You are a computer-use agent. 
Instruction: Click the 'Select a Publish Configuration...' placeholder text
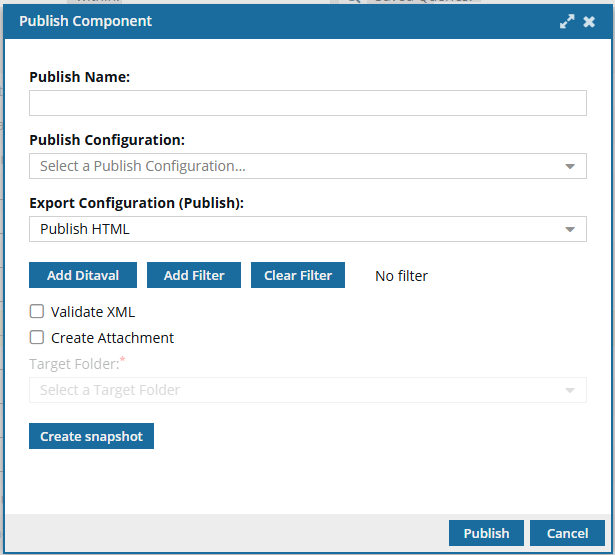click(x=143, y=166)
